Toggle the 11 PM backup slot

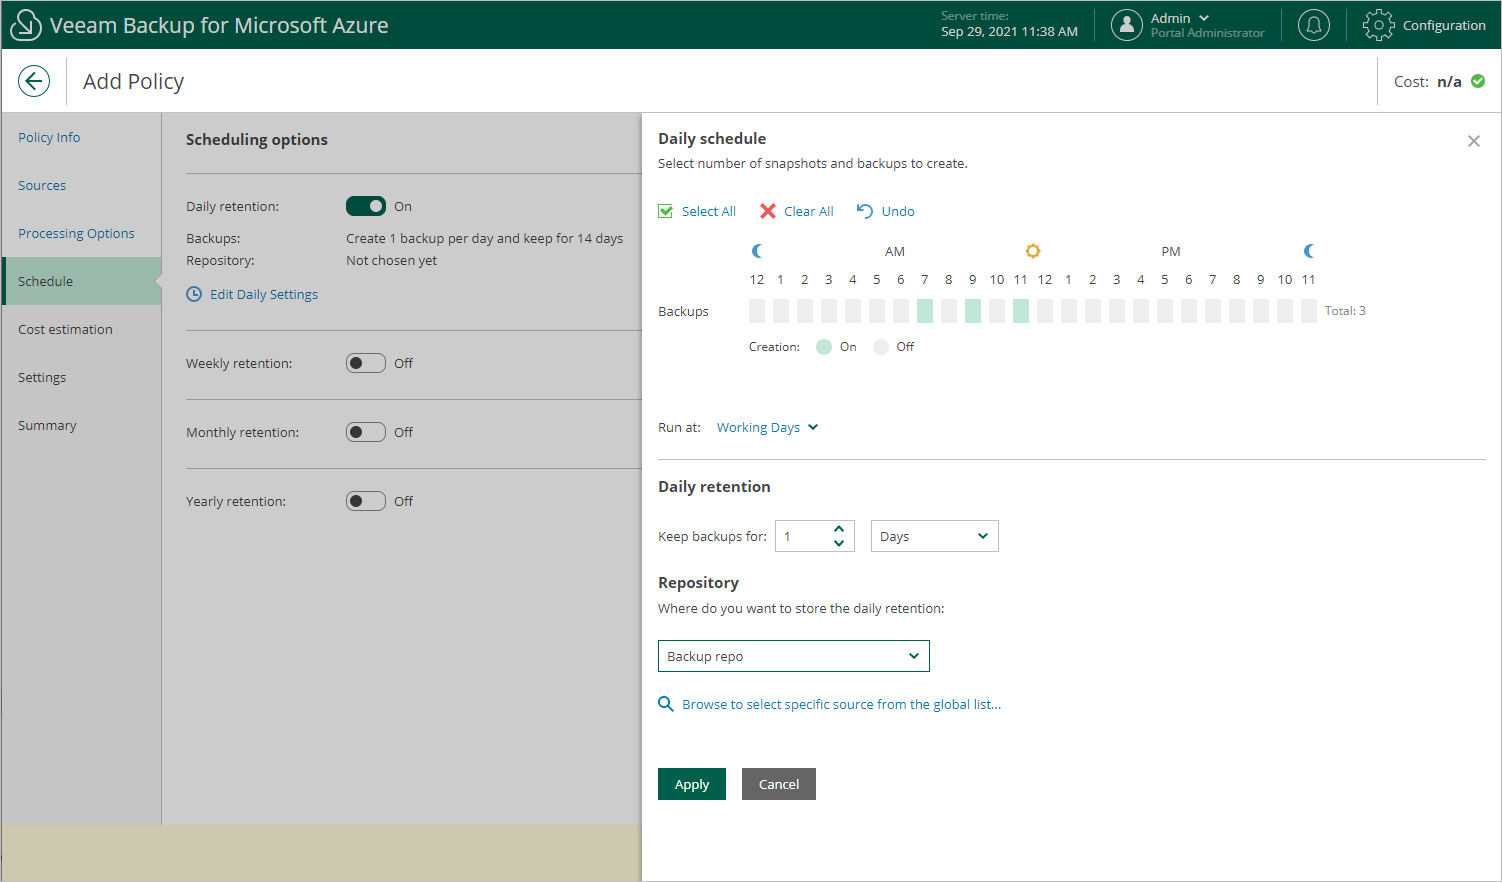[x=1309, y=311]
